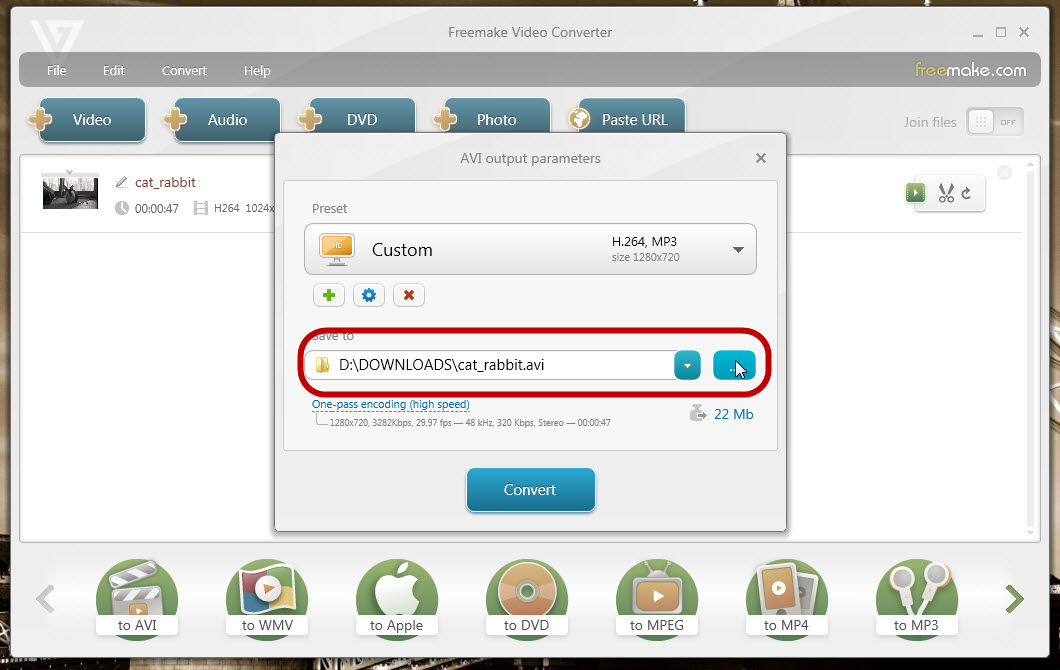Viewport: 1060px width, 670px height.
Task: Click One-pass encoding link
Action: [x=390, y=405]
